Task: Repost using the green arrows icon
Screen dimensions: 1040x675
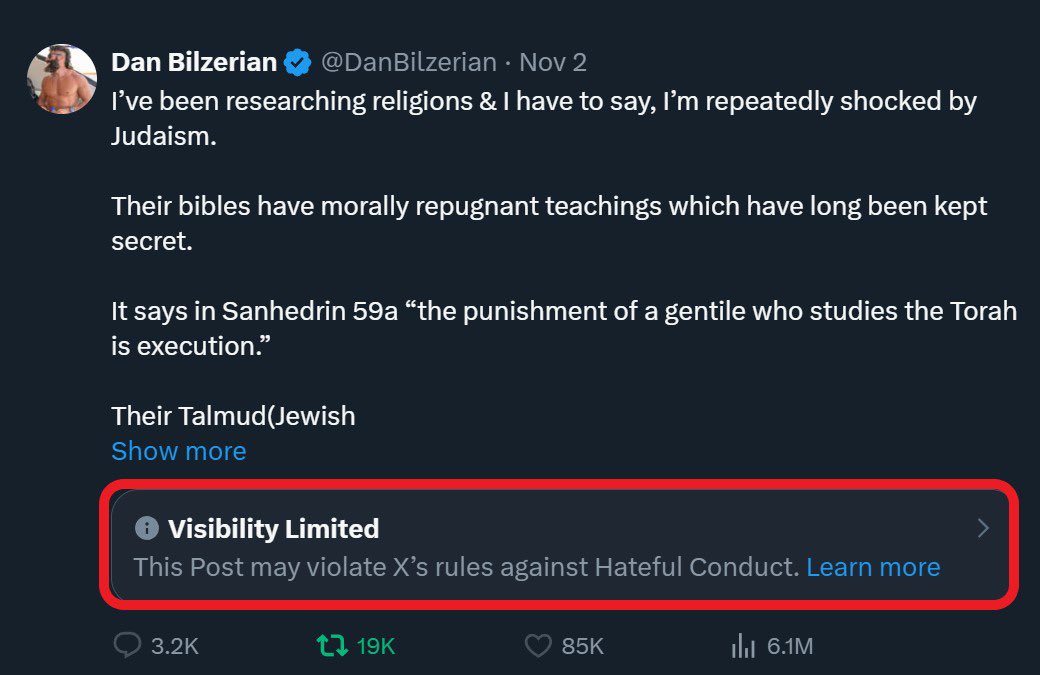Action: [329, 646]
